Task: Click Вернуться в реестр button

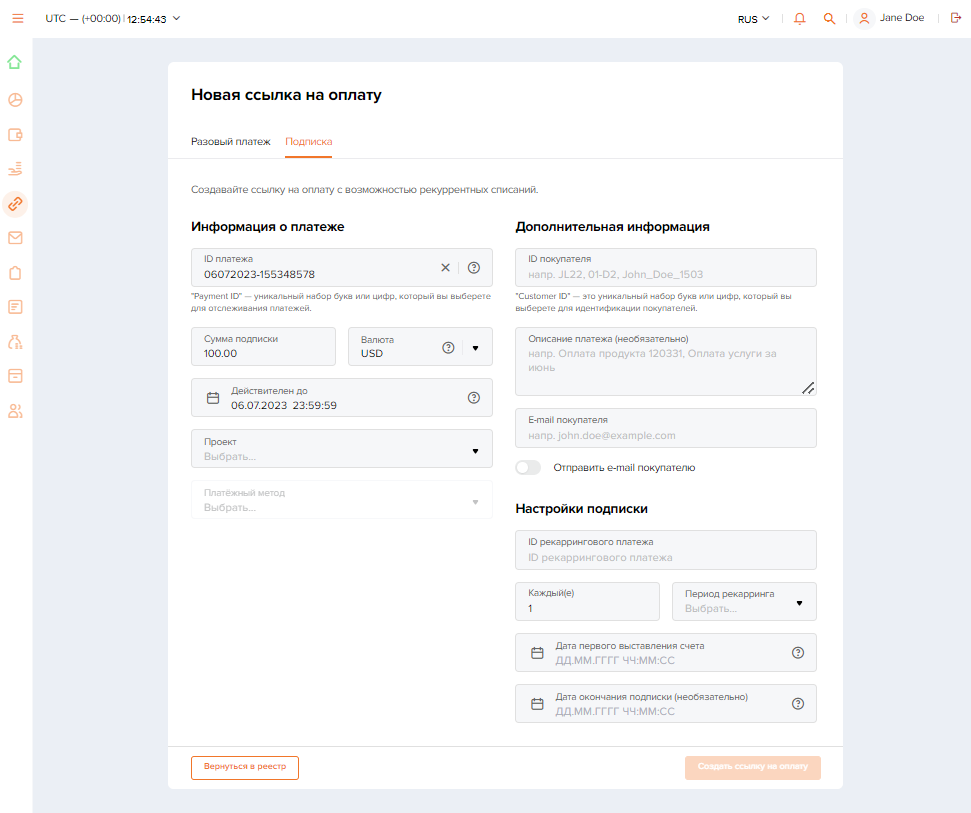Action: (x=245, y=767)
